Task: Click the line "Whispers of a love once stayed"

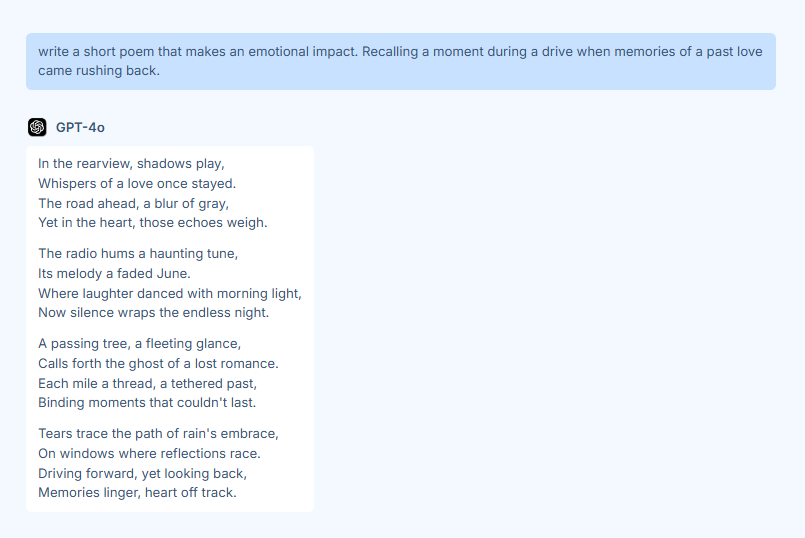Action: [x=137, y=183]
